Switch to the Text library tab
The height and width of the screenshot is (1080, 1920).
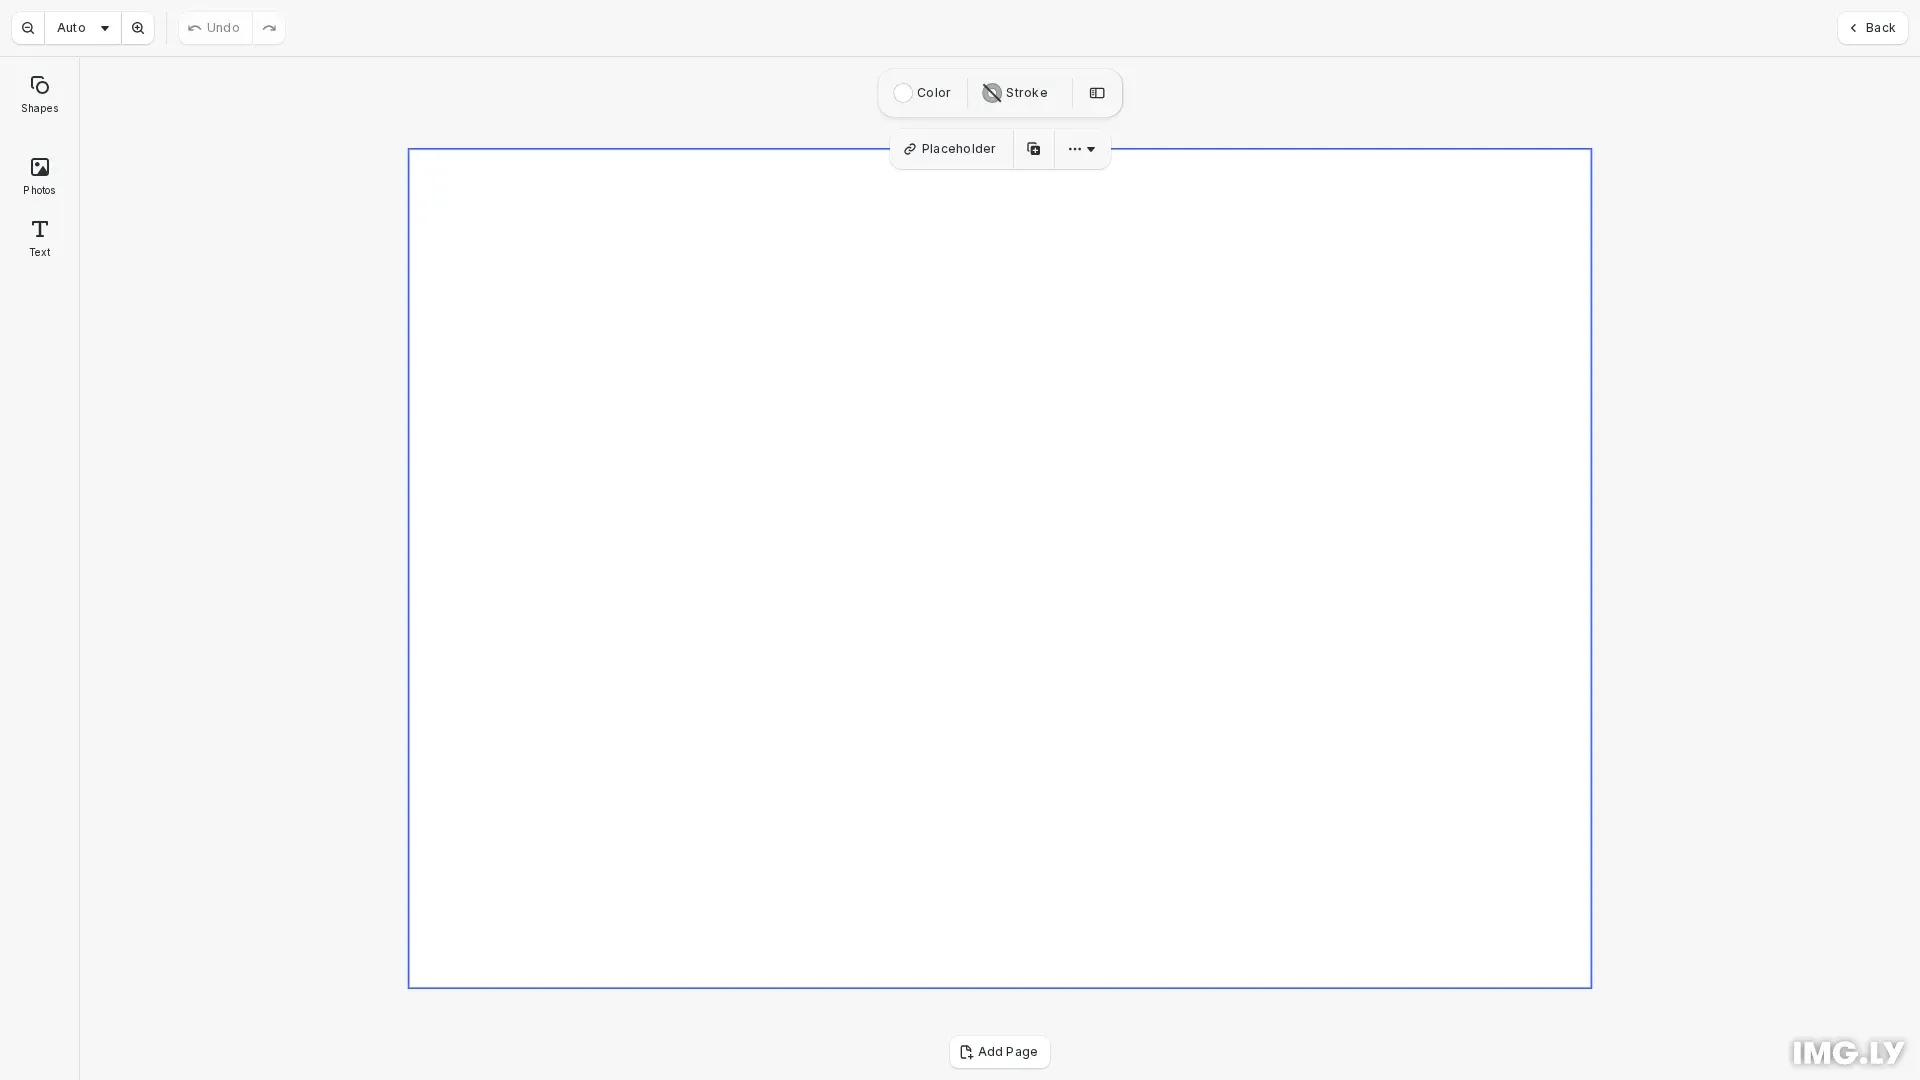click(x=39, y=238)
